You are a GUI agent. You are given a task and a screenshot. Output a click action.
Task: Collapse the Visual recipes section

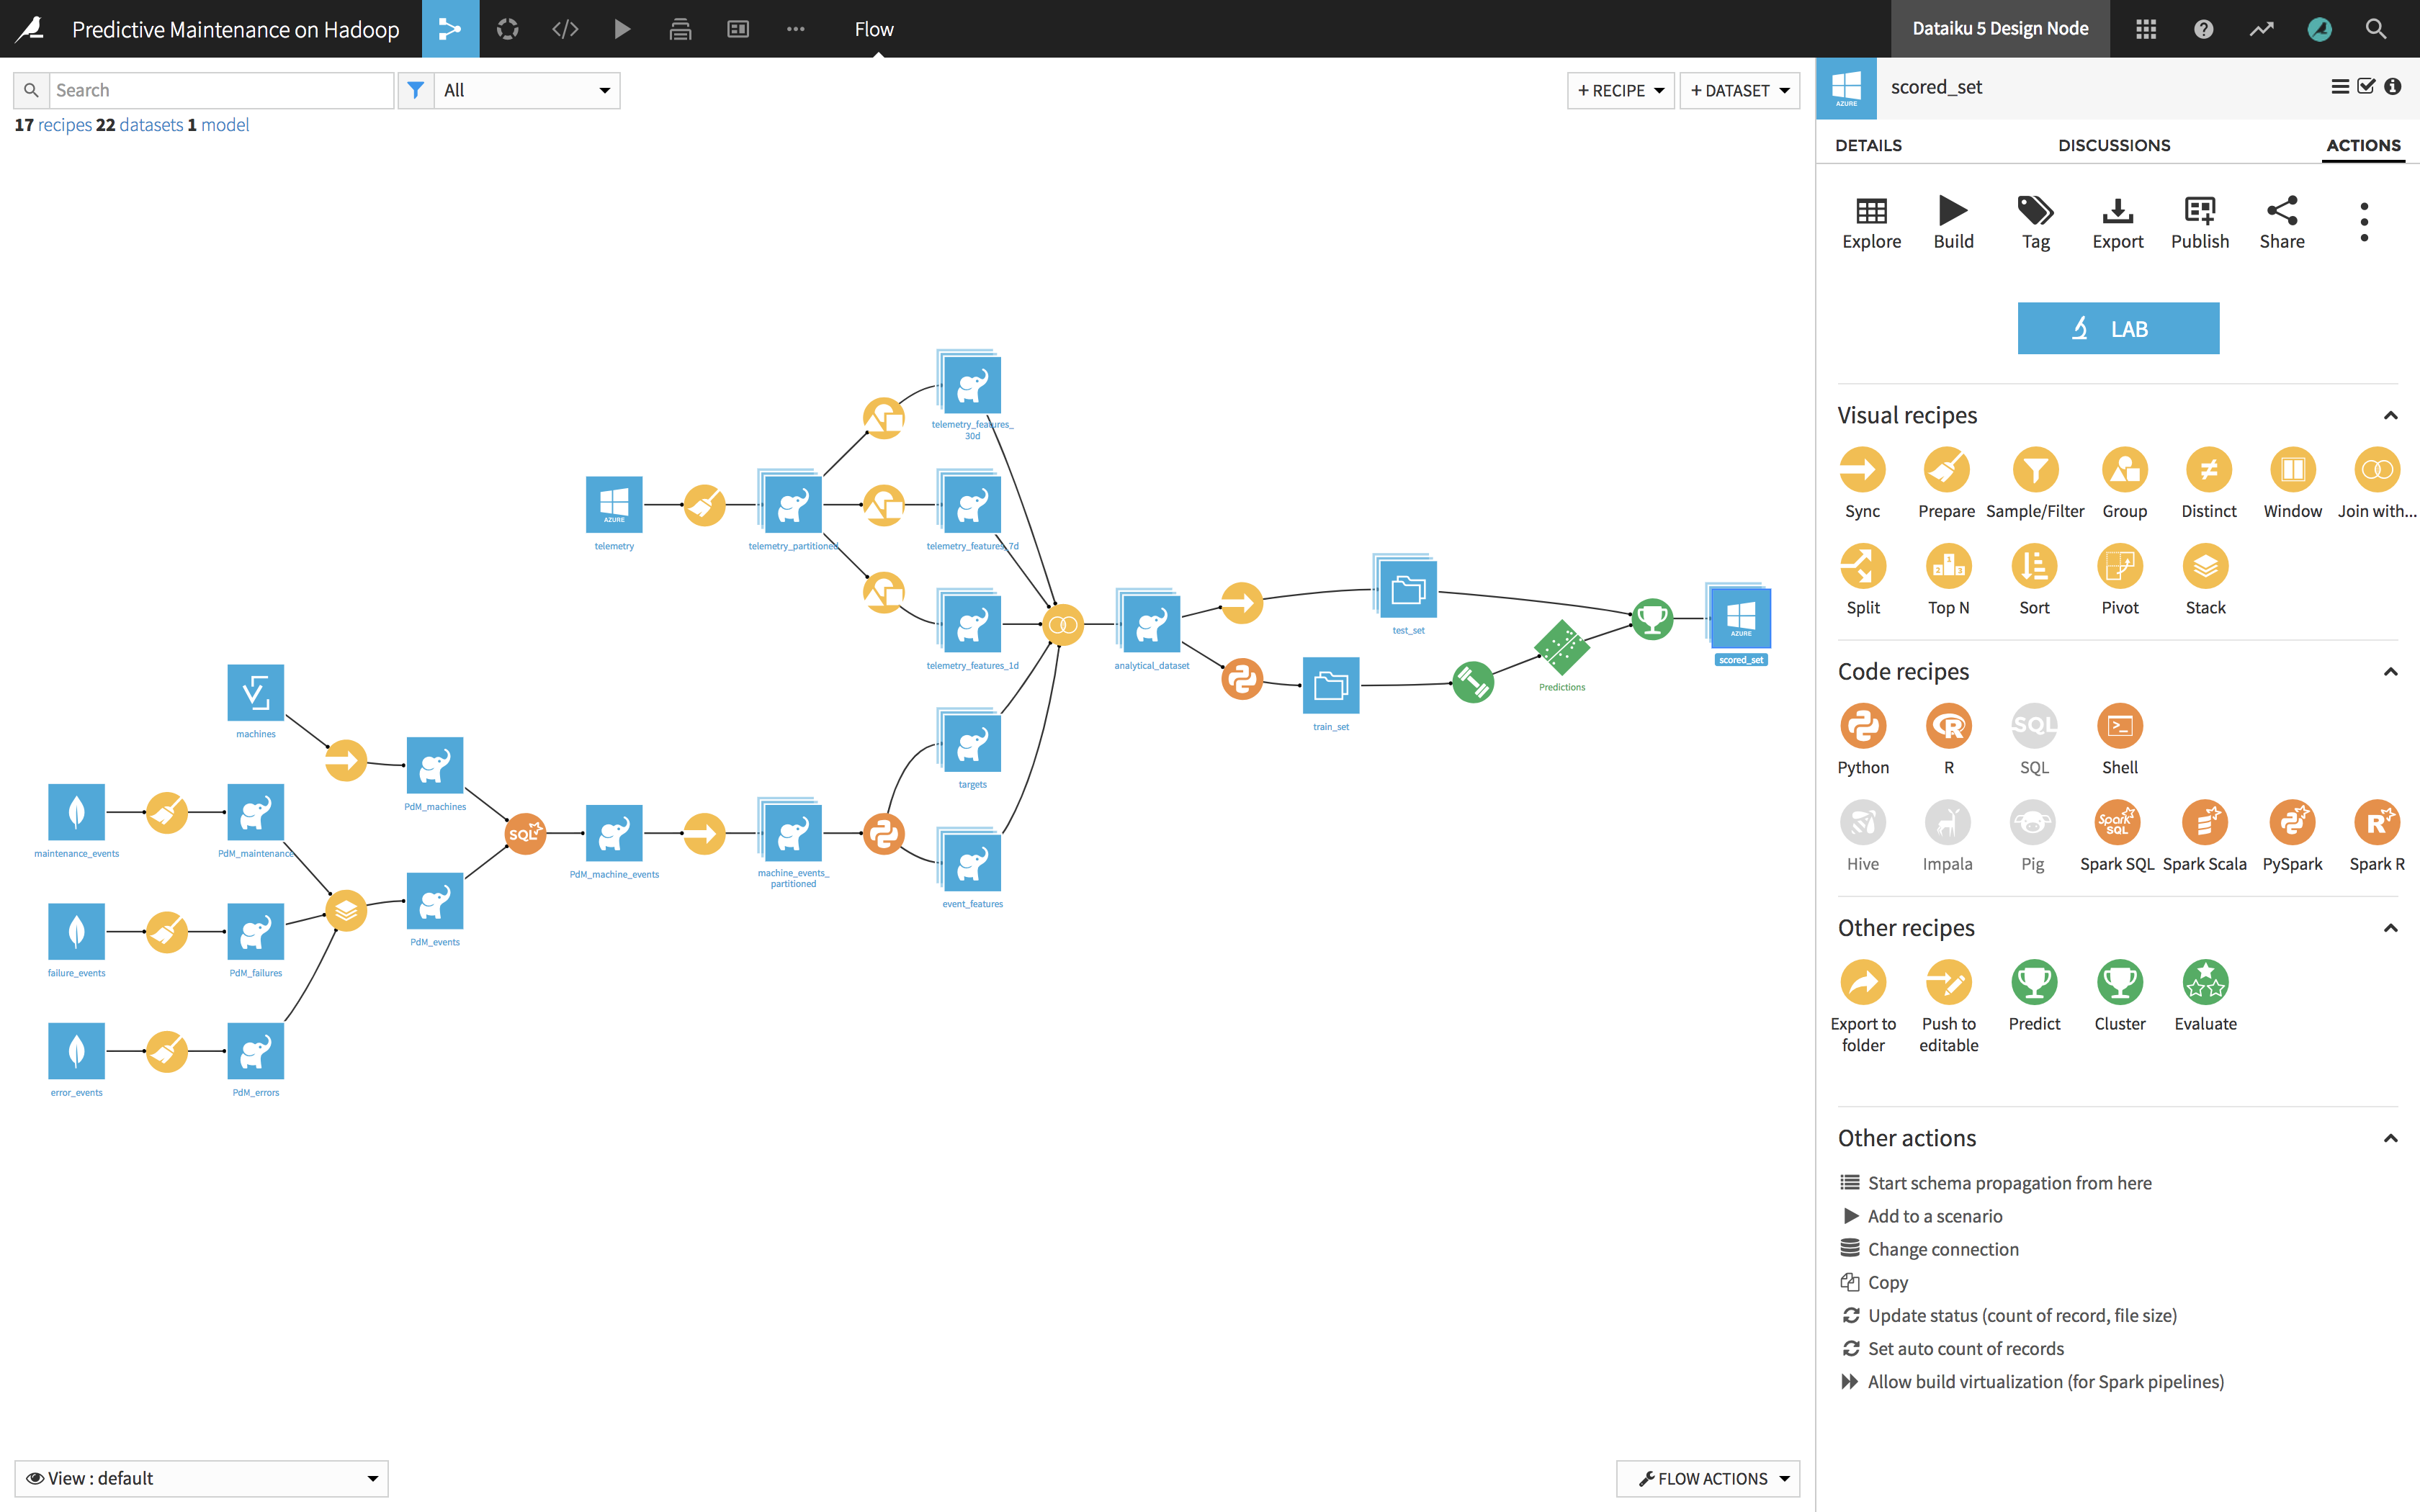[2390, 415]
